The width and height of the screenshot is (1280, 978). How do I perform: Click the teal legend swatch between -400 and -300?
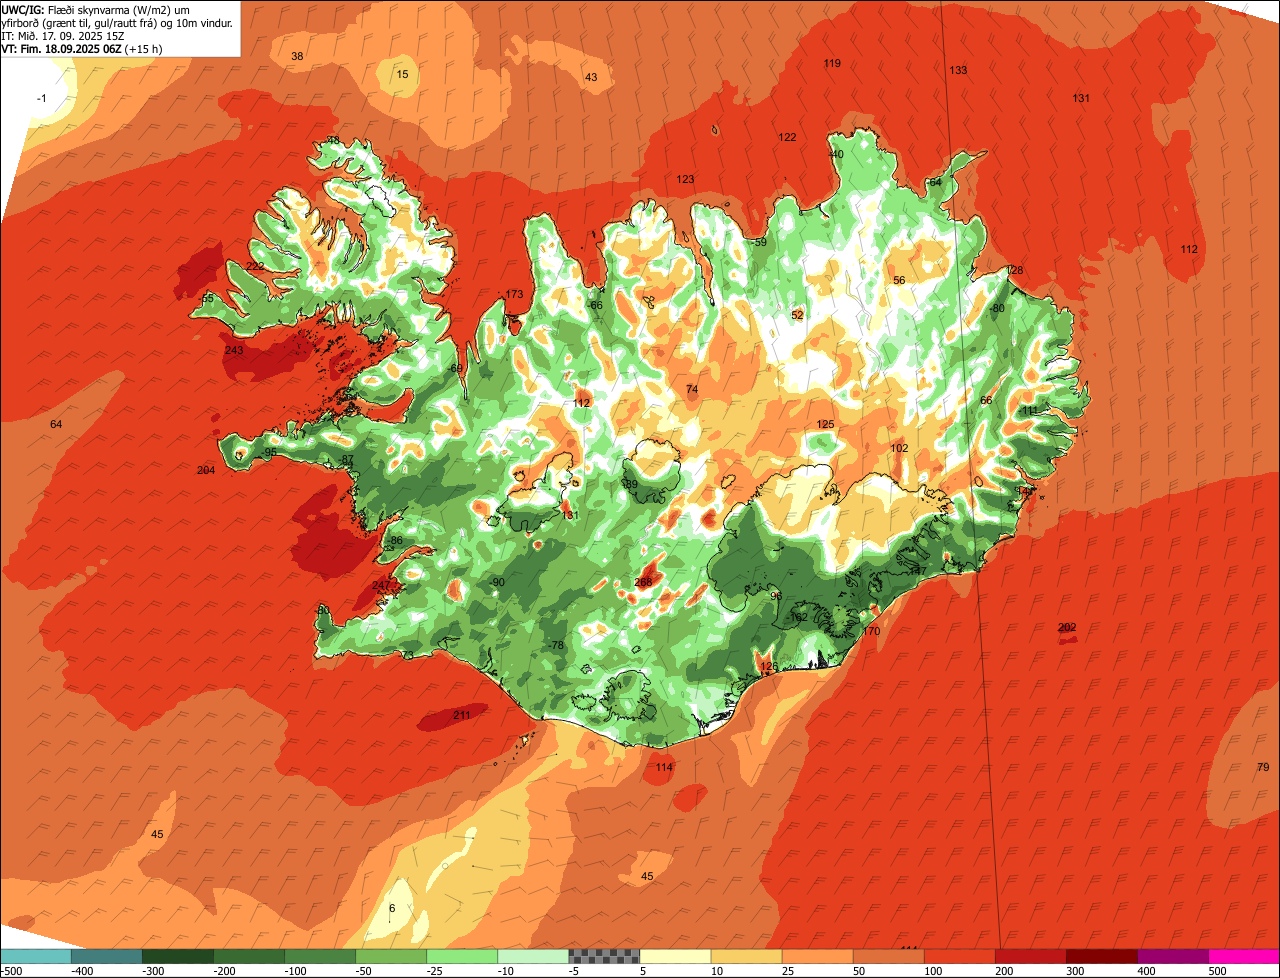coord(107,956)
